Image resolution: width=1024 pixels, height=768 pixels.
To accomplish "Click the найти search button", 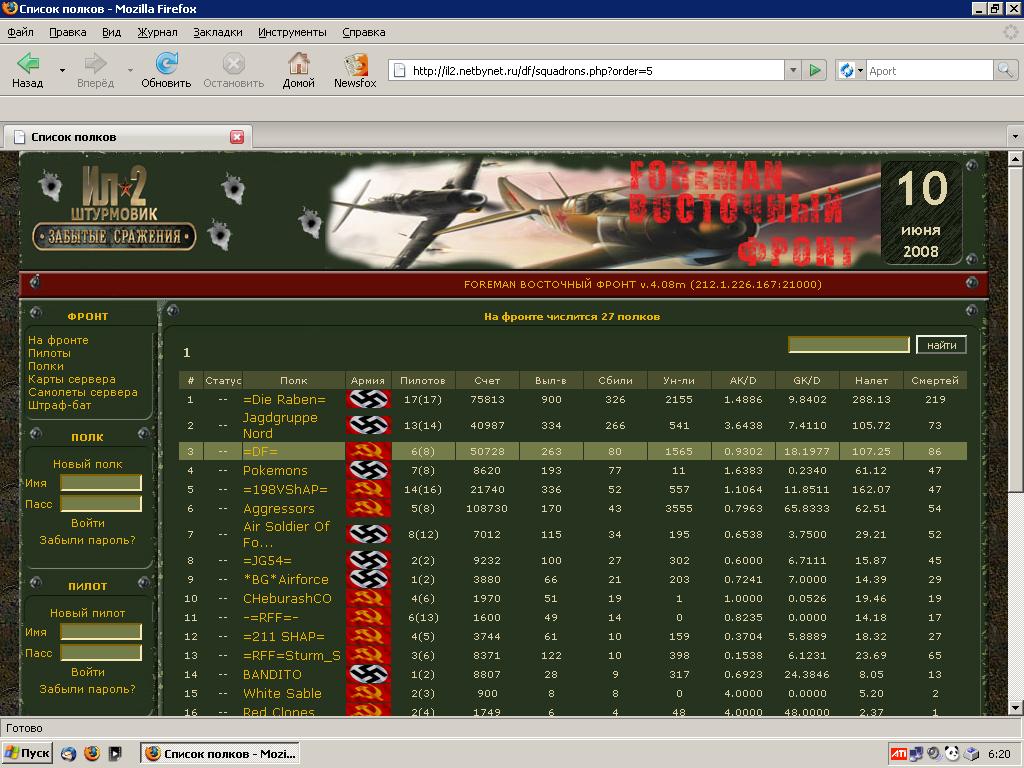I will coord(941,345).
